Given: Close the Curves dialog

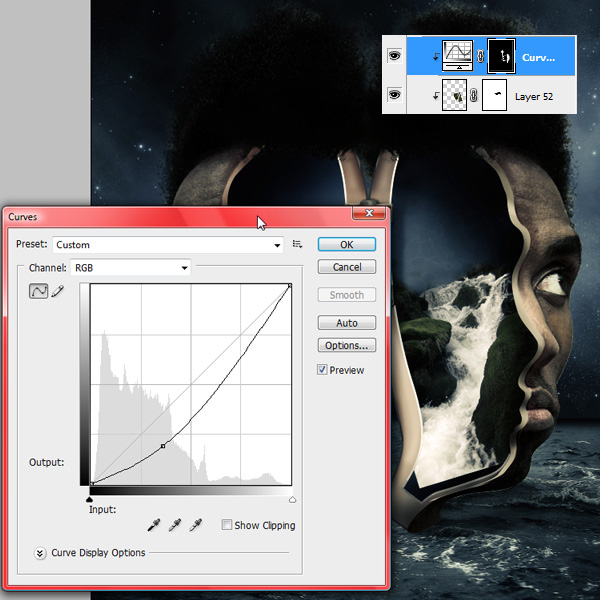Looking at the screenshot, I should pos(369,213).
